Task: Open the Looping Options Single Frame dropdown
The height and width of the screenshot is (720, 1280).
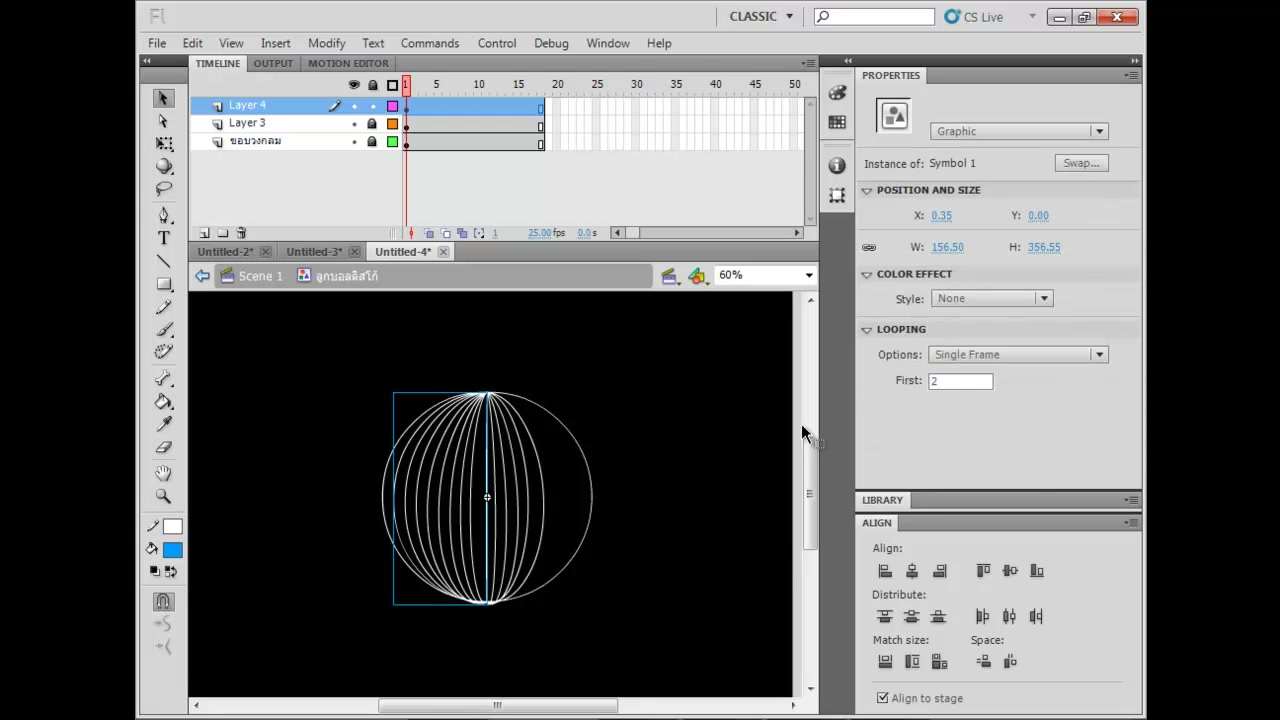Action: [x=1017, y=354]
